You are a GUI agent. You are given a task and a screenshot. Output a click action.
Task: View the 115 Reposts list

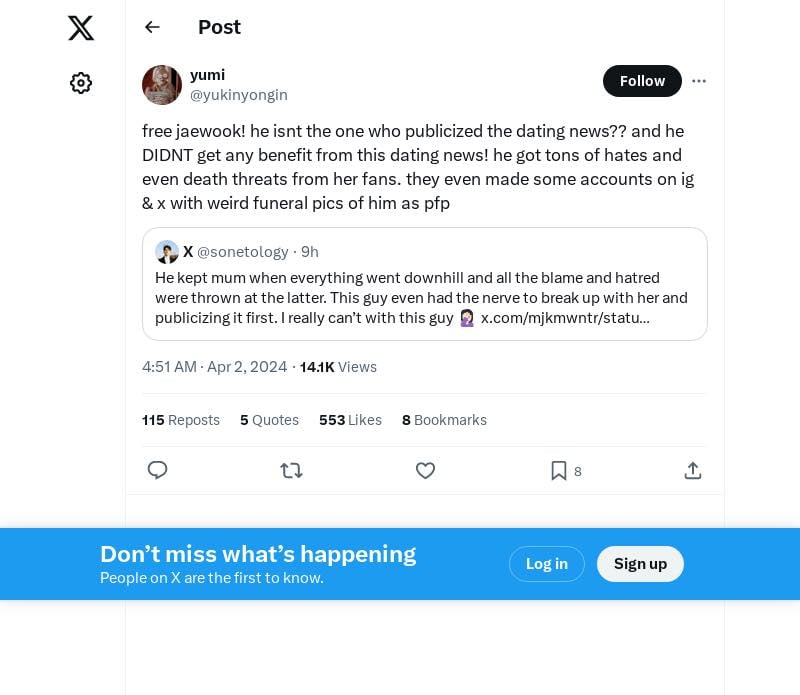point(181,420)
